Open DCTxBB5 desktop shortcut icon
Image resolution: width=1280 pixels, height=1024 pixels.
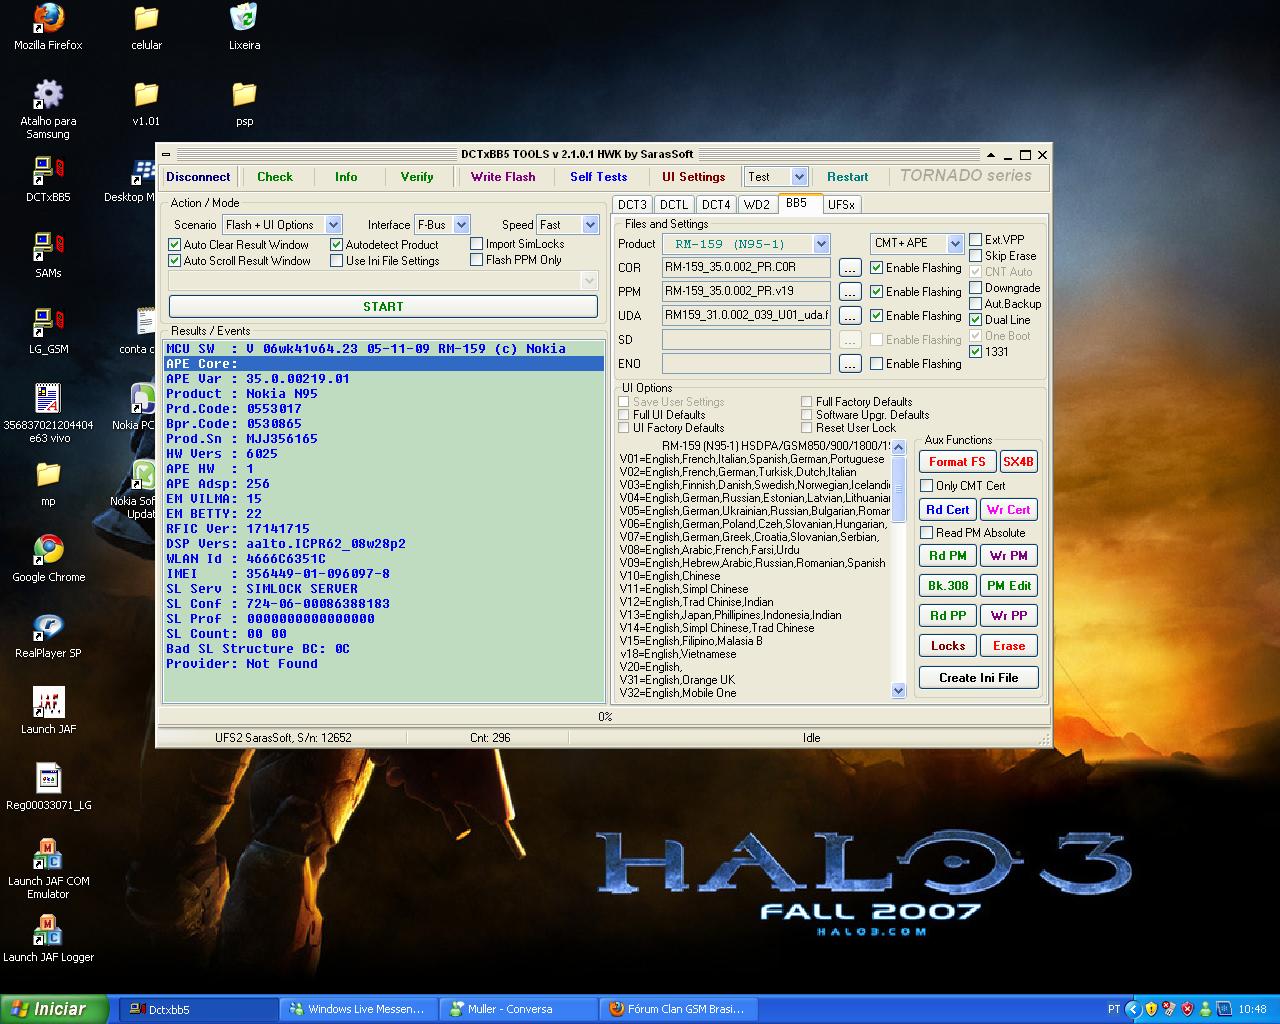(x=48, y=179)
